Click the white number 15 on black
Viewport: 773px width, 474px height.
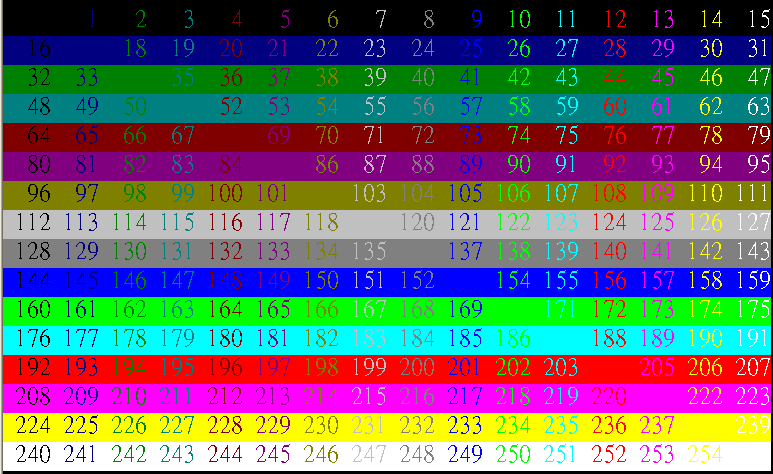(x=759, y=19)
